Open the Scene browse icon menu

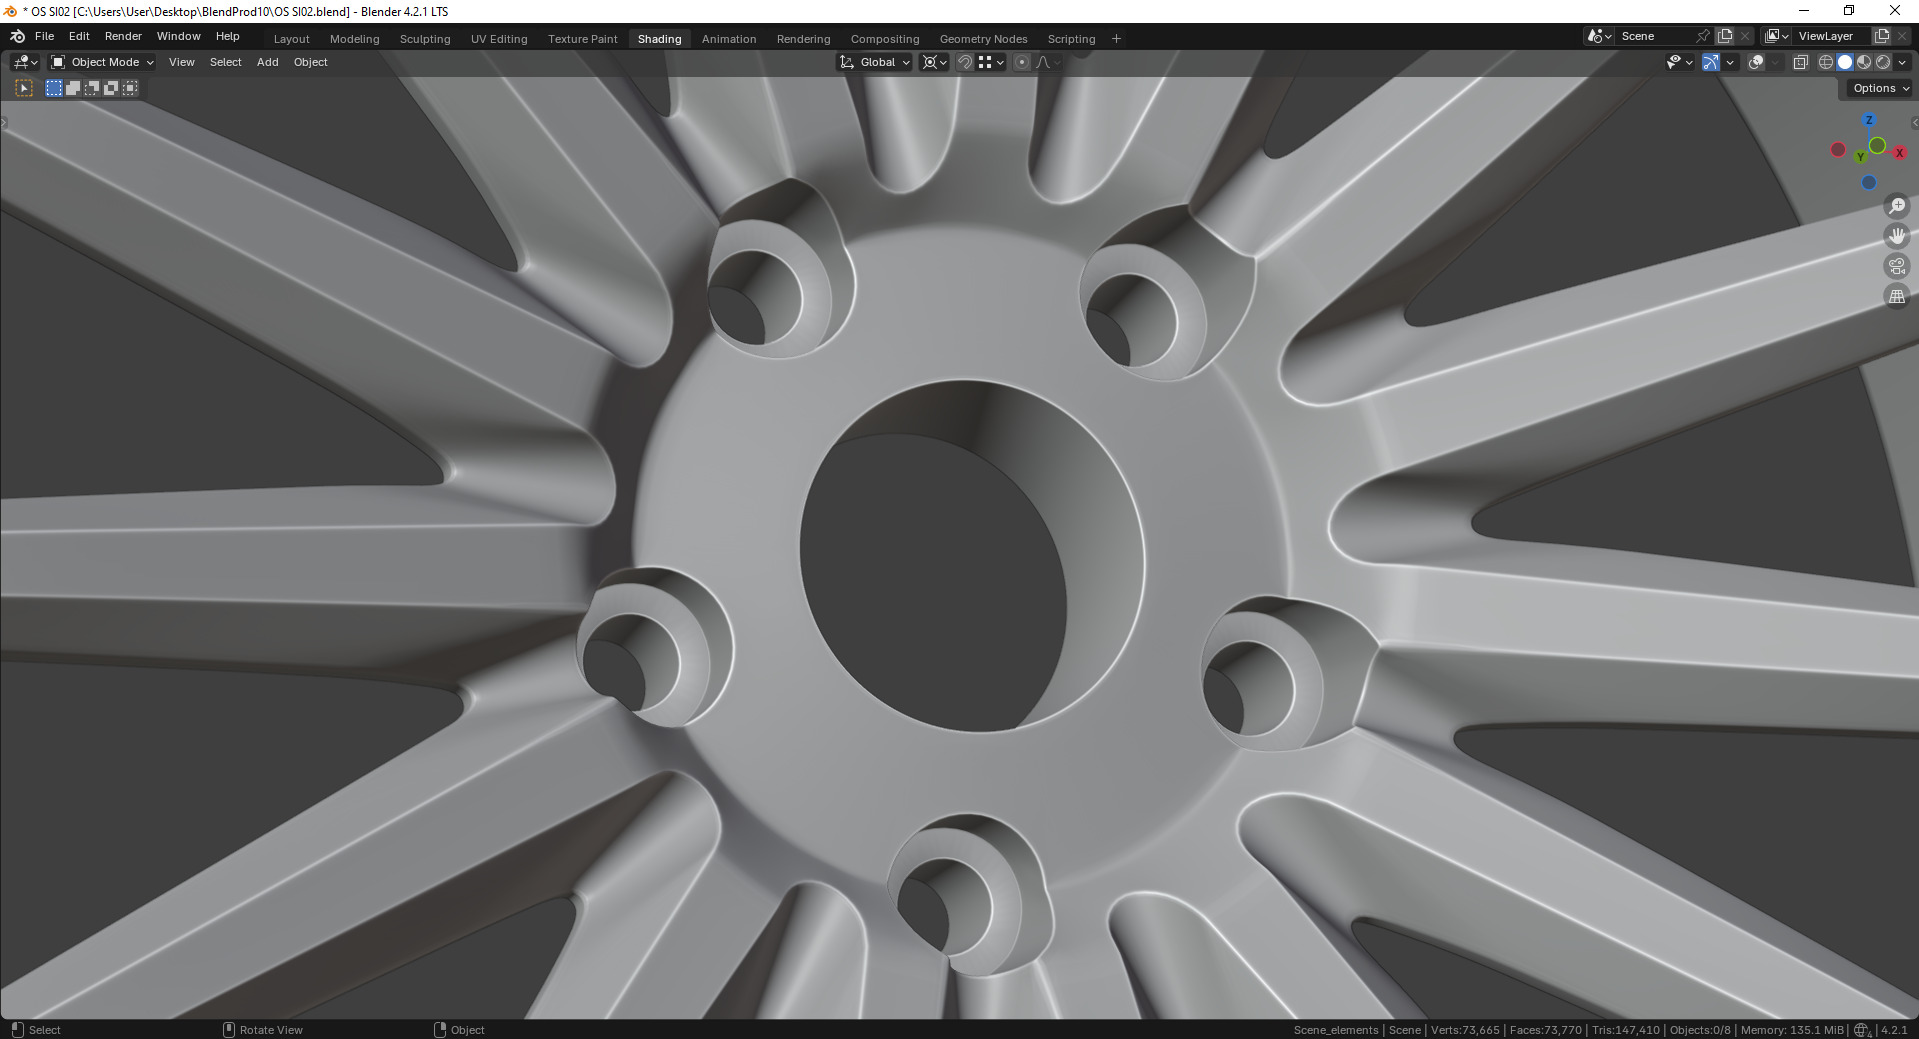coord(1599,36)
